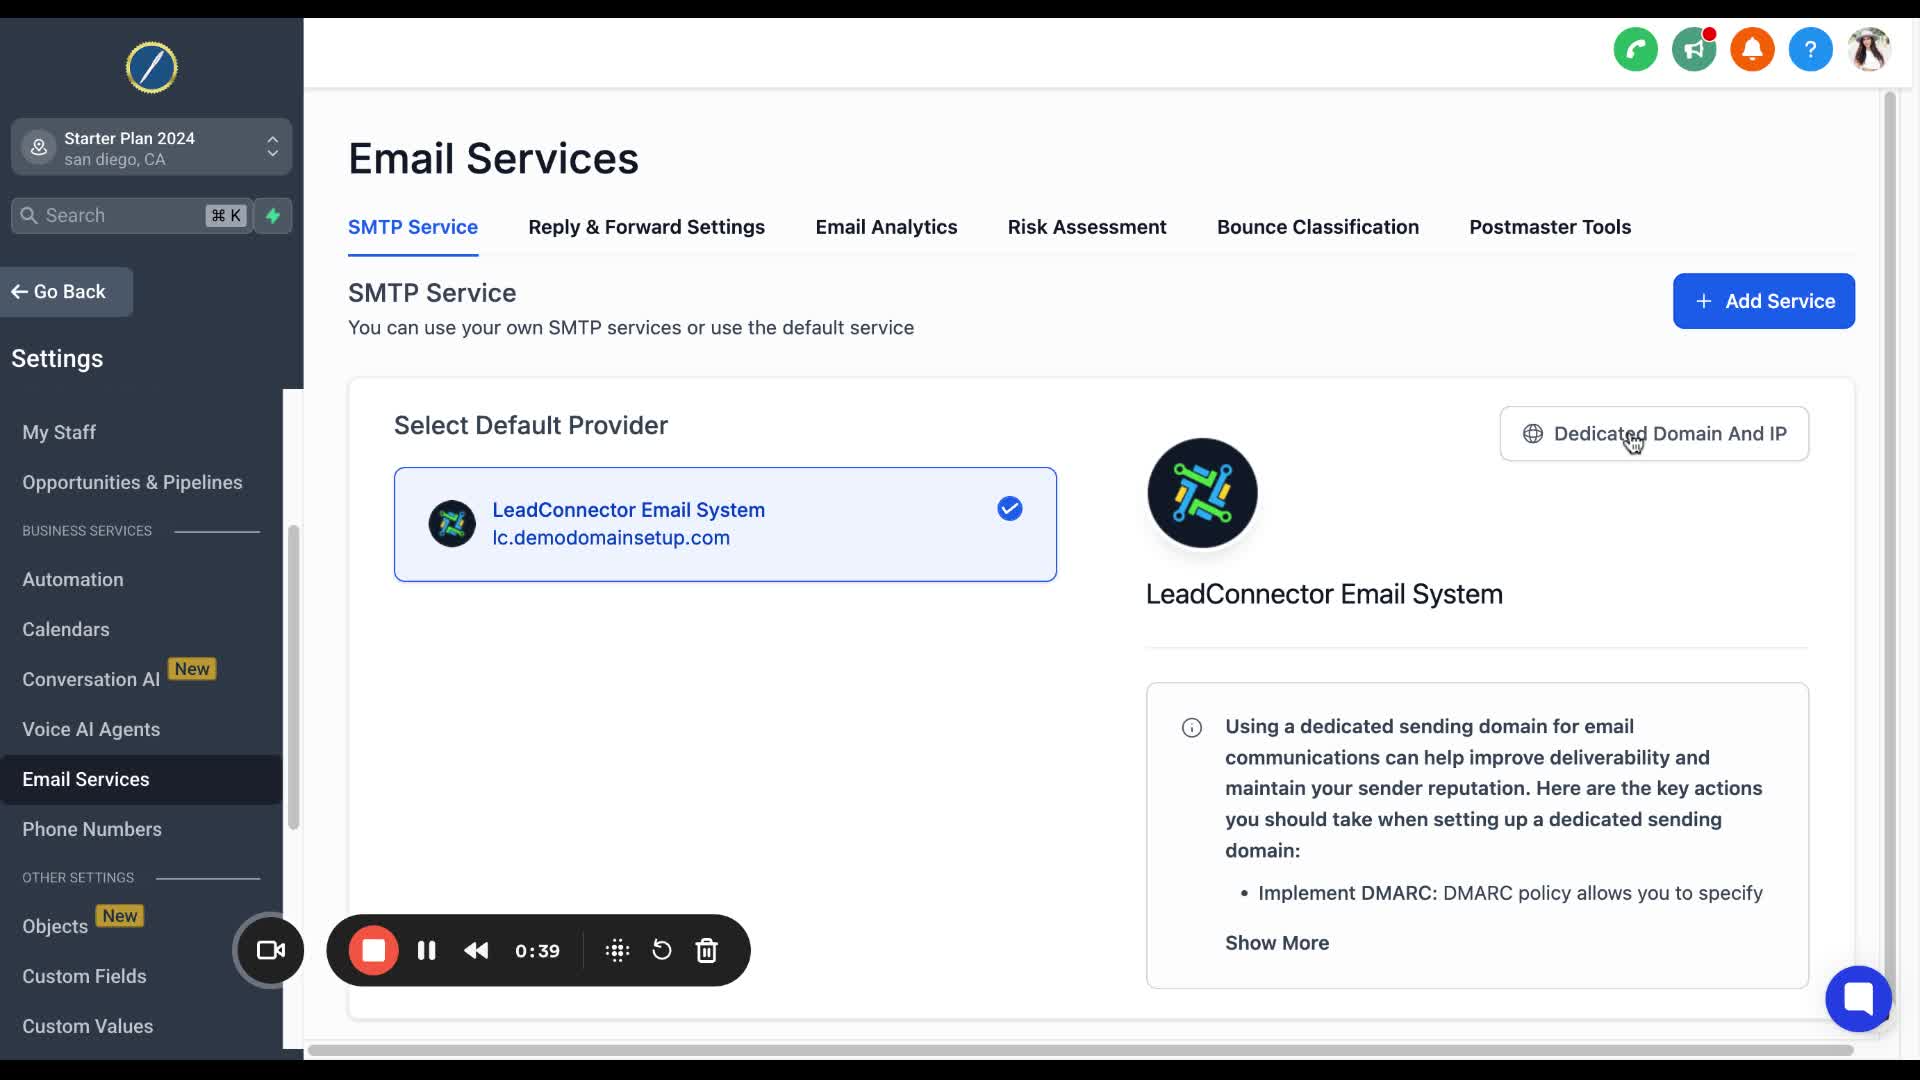Open the blue chat widget bubble
Viewport: 1920px width, 1080px height.
coord(1858,998)
